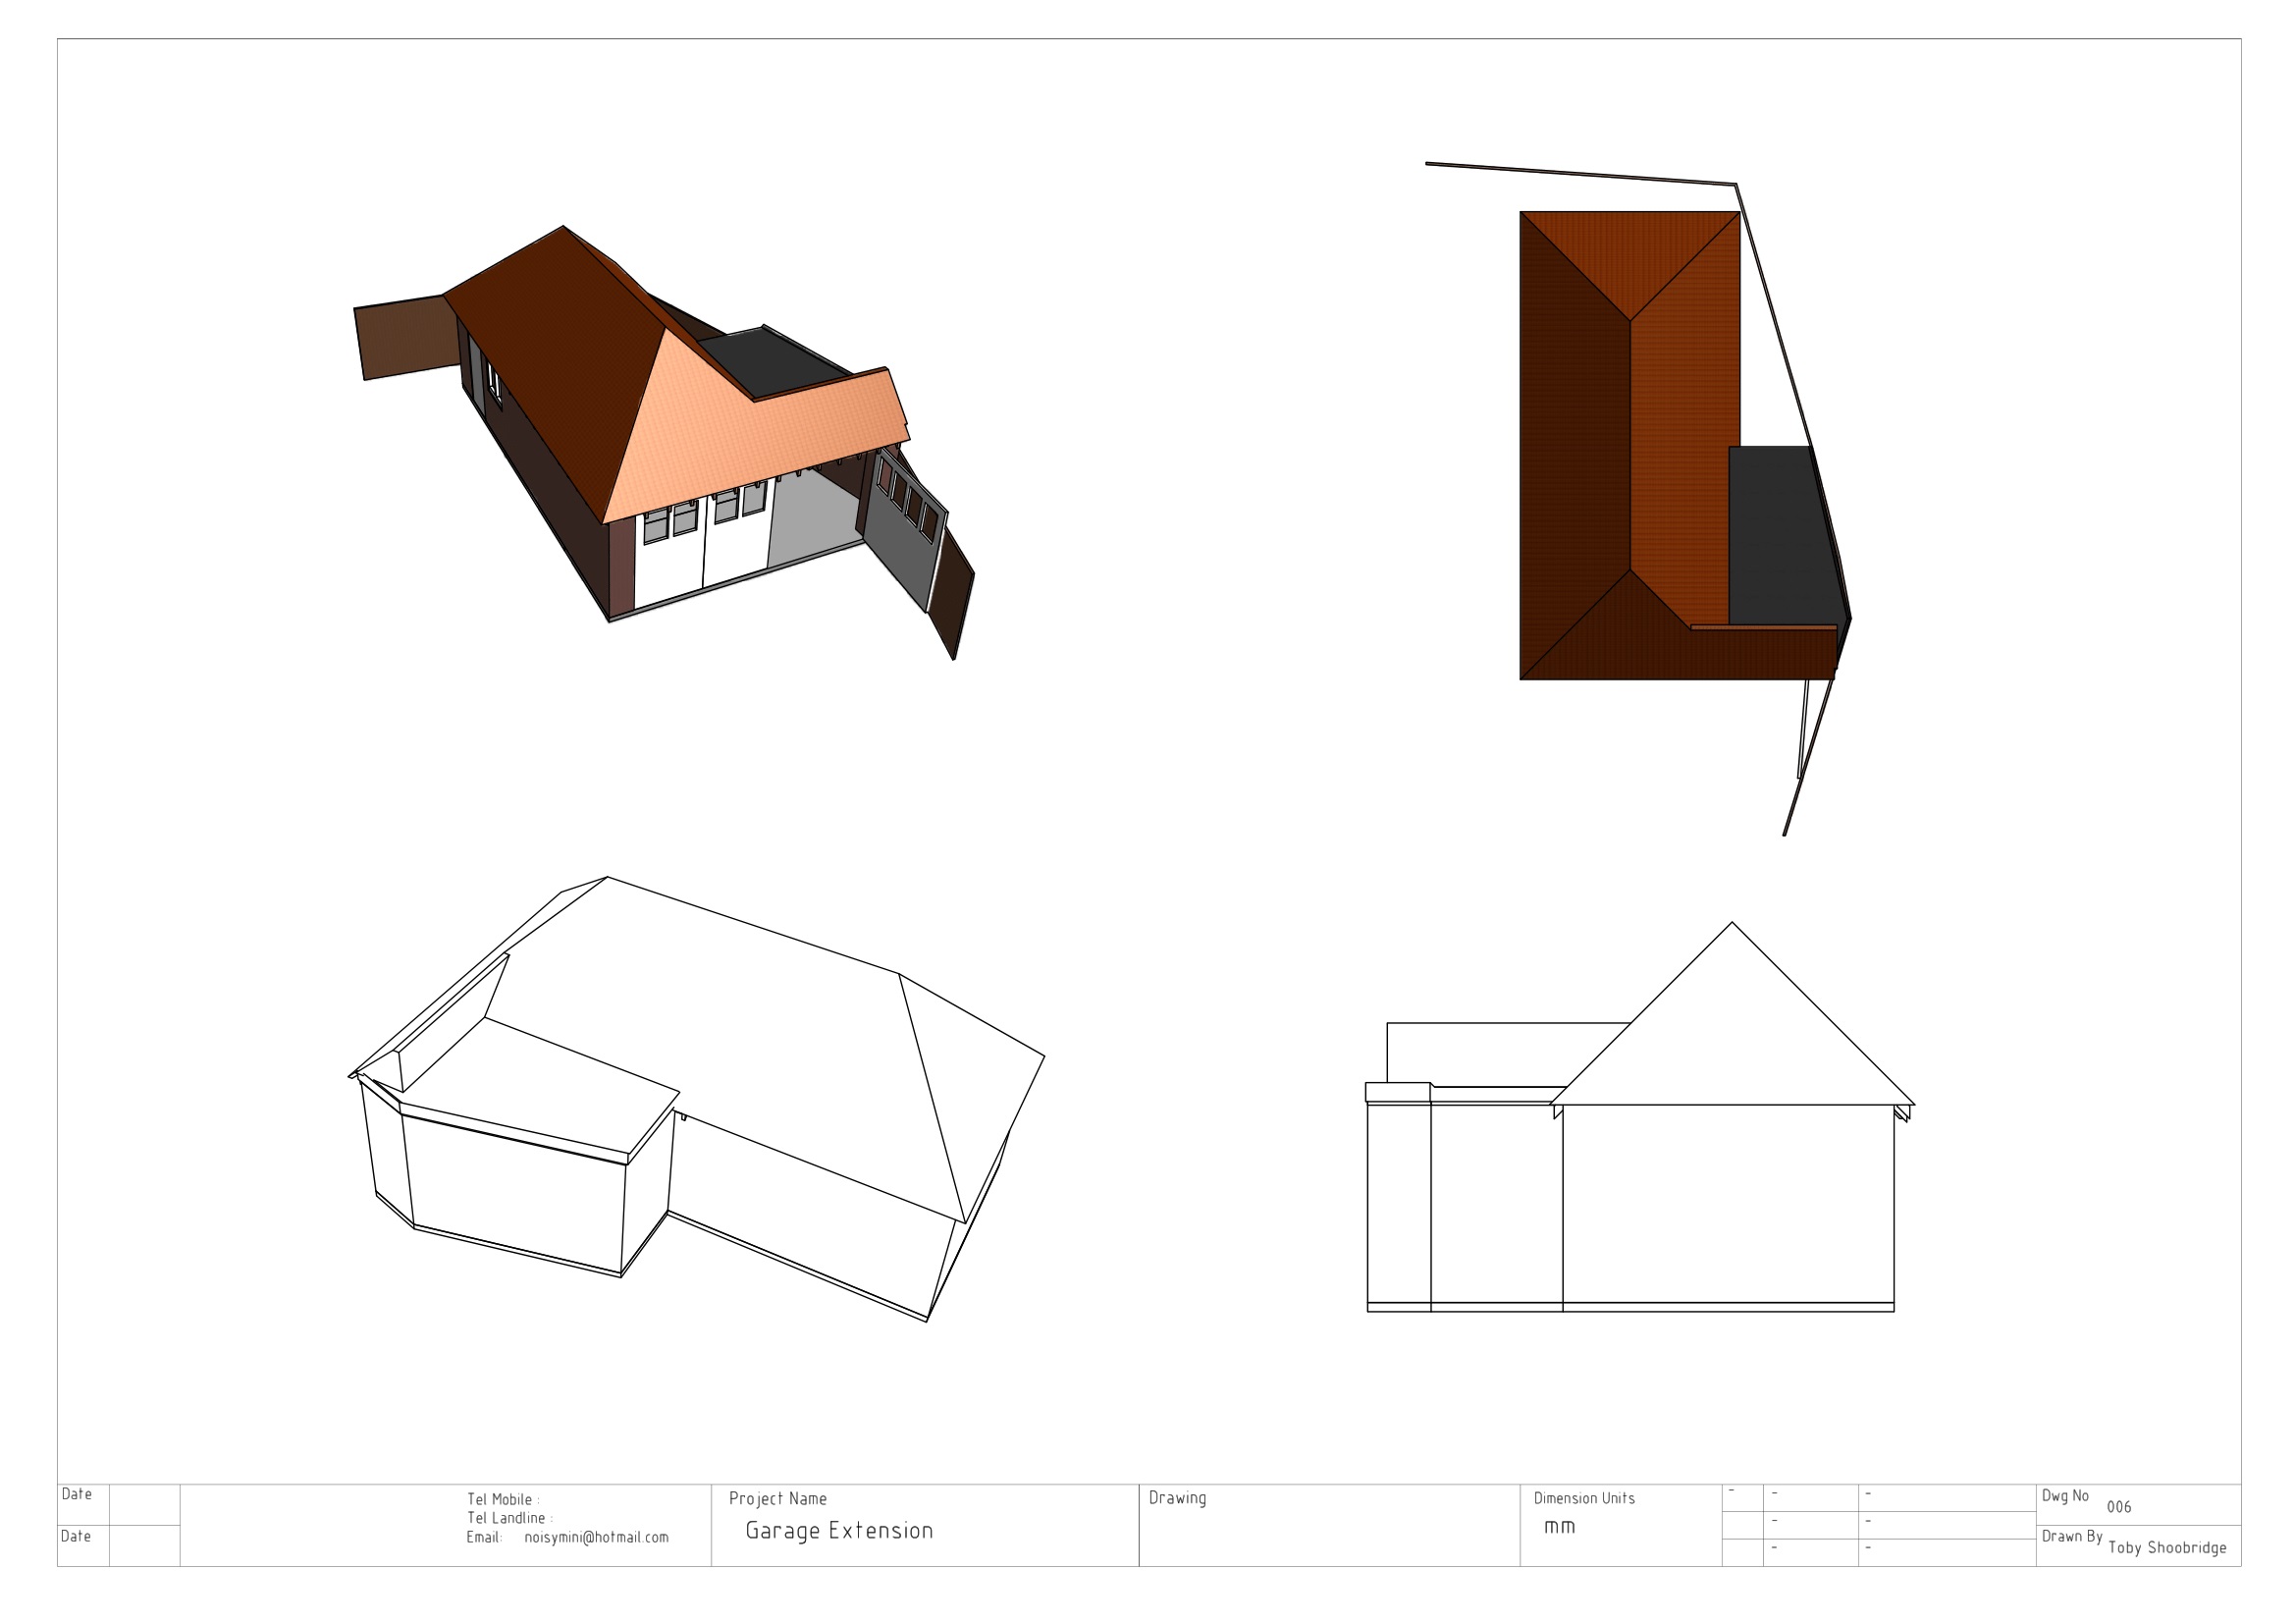2296x1623 pixels.
Task: Click the Garage Extension project name text
Action: pyautogui.click(x=838, y=1530)
